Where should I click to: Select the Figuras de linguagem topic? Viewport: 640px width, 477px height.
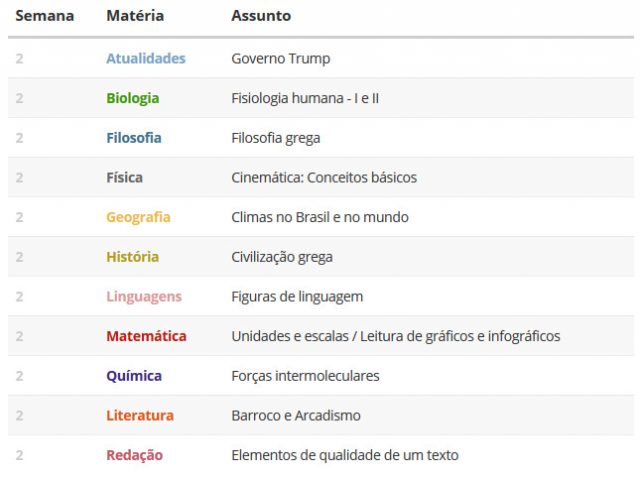(x=297, y=297)
